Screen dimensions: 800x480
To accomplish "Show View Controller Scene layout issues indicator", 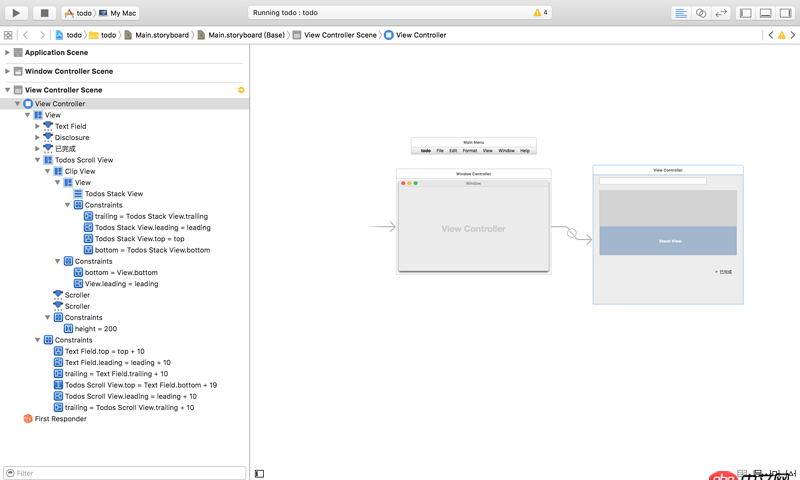I will [x=241, y=90].
